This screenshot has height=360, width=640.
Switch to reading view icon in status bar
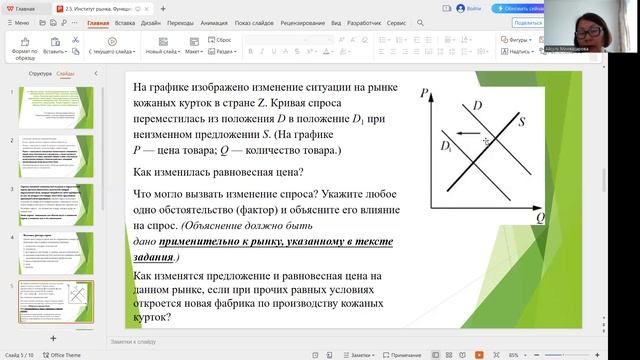[462, 355]
